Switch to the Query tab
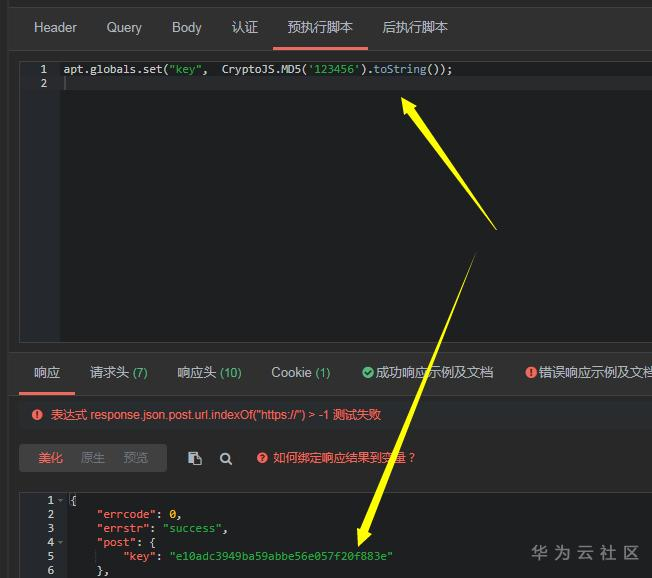 [x=124, y=27]
